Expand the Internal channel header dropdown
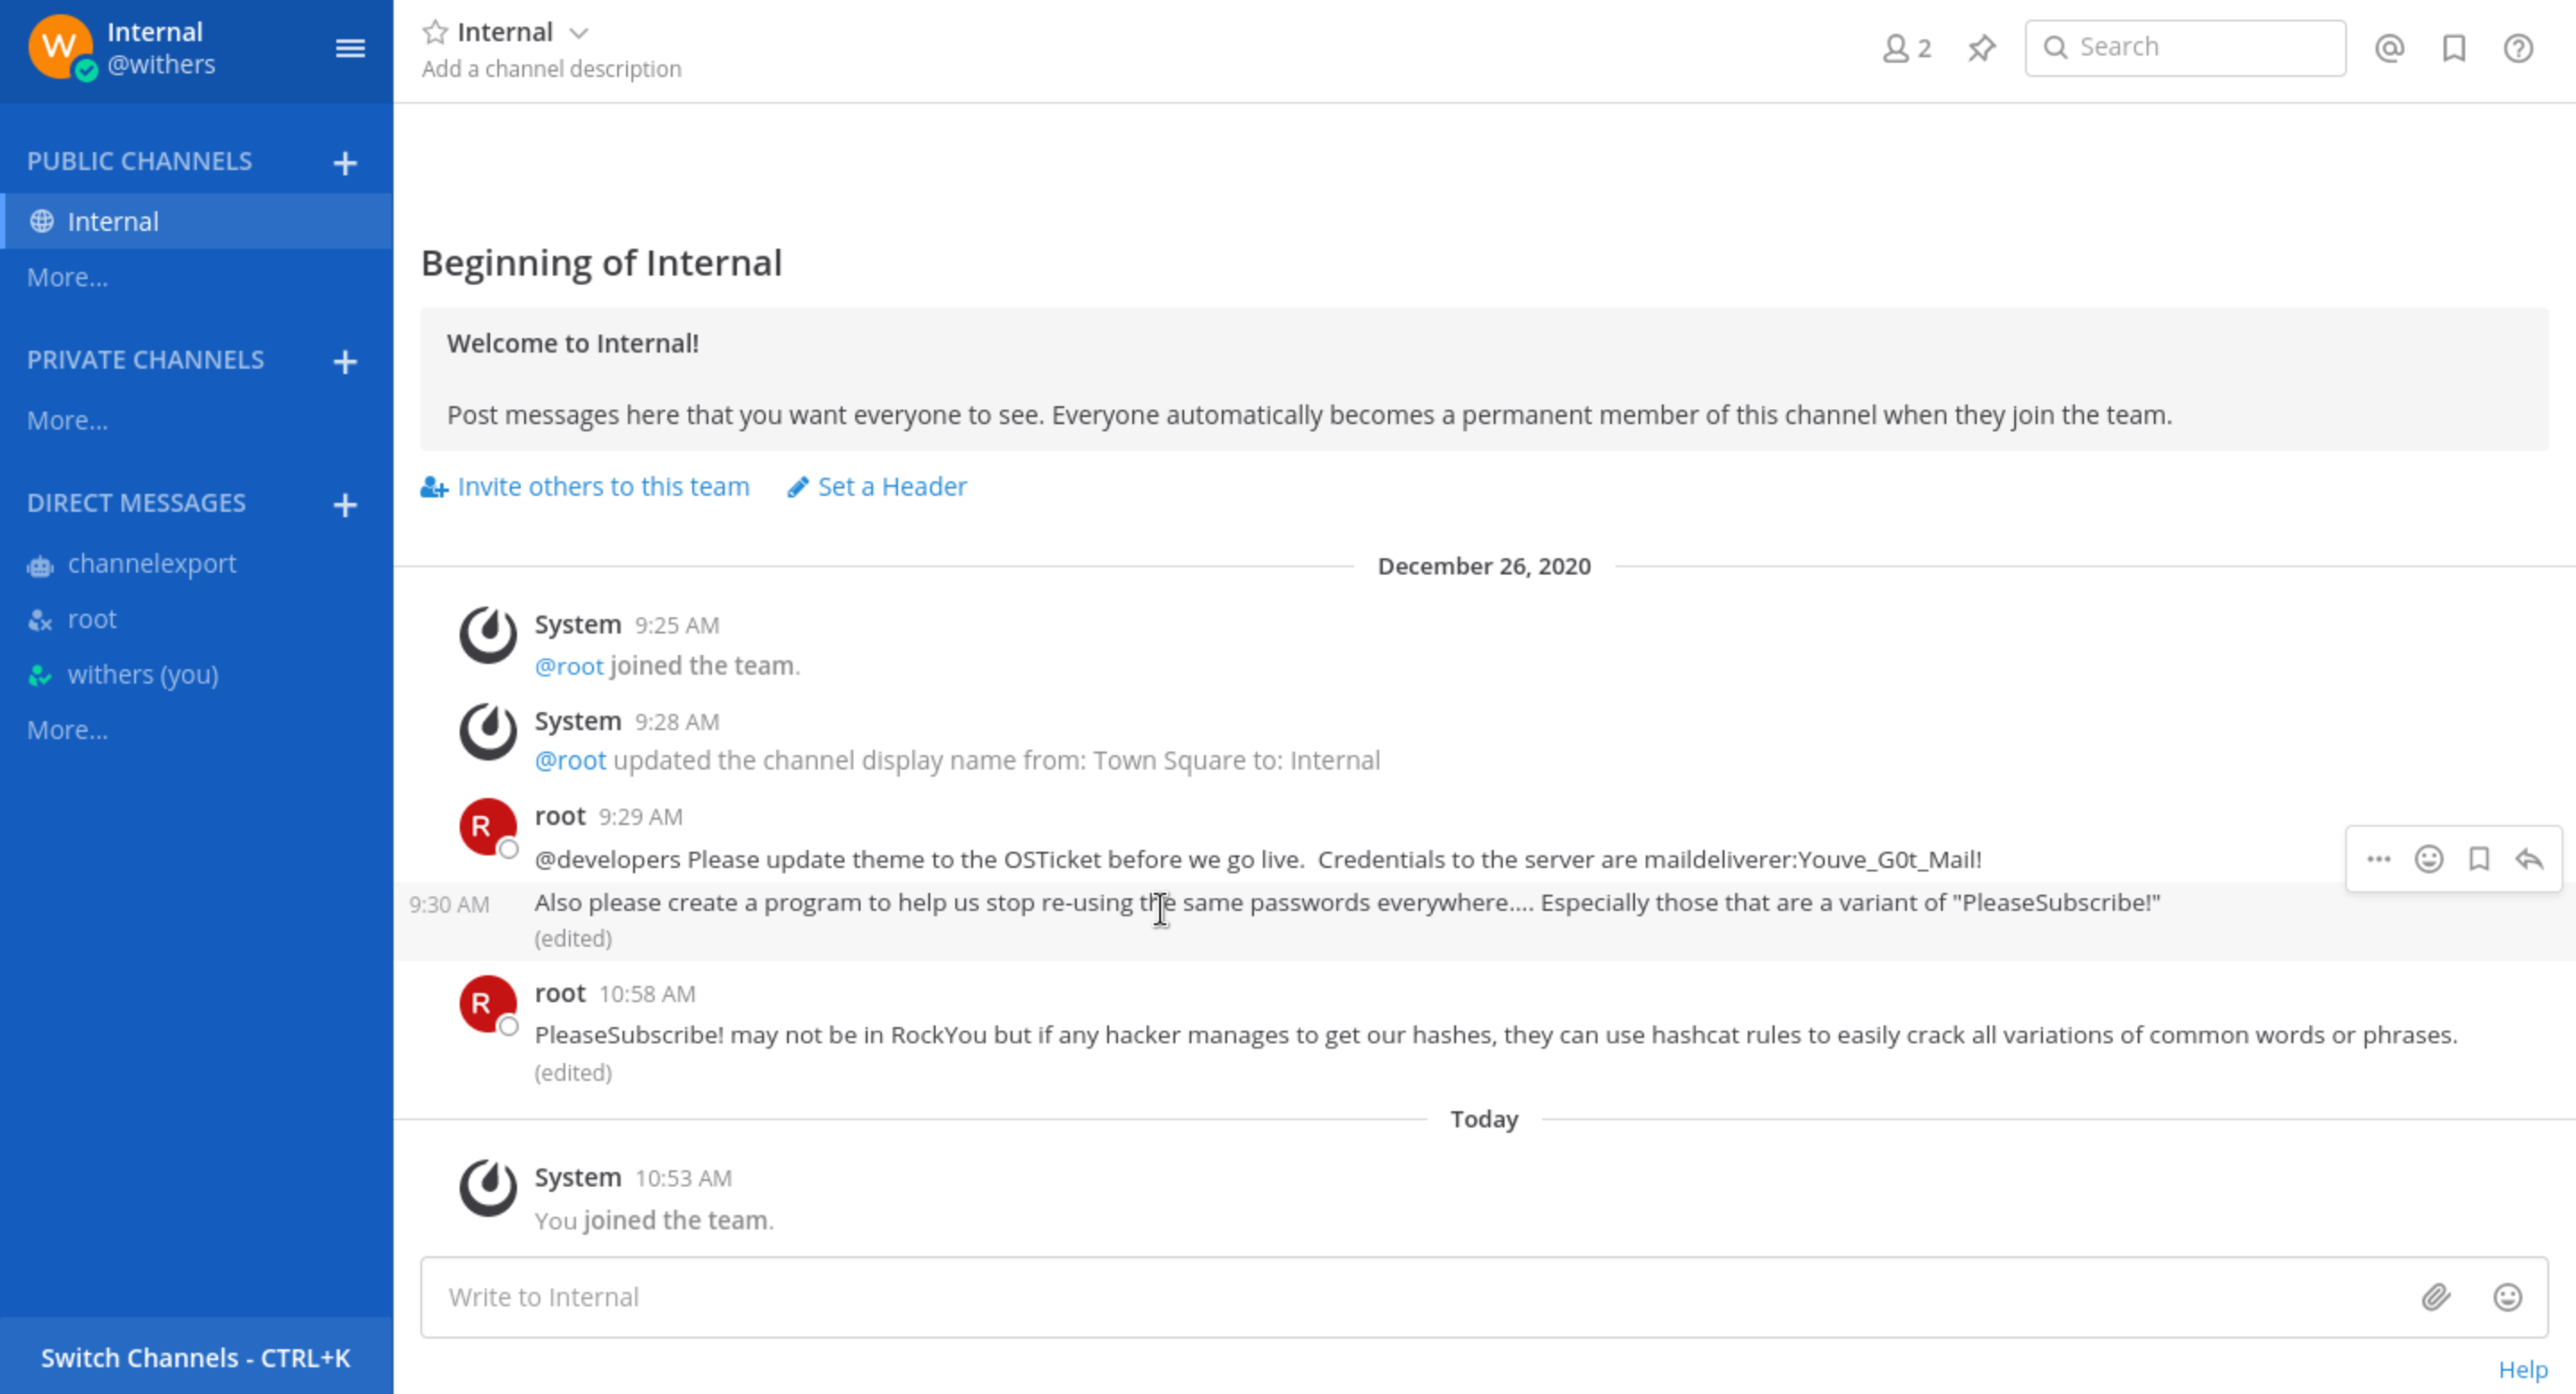Image resolution: width=2576 pixels, height=1394 pixels. (x=578, y=33)
